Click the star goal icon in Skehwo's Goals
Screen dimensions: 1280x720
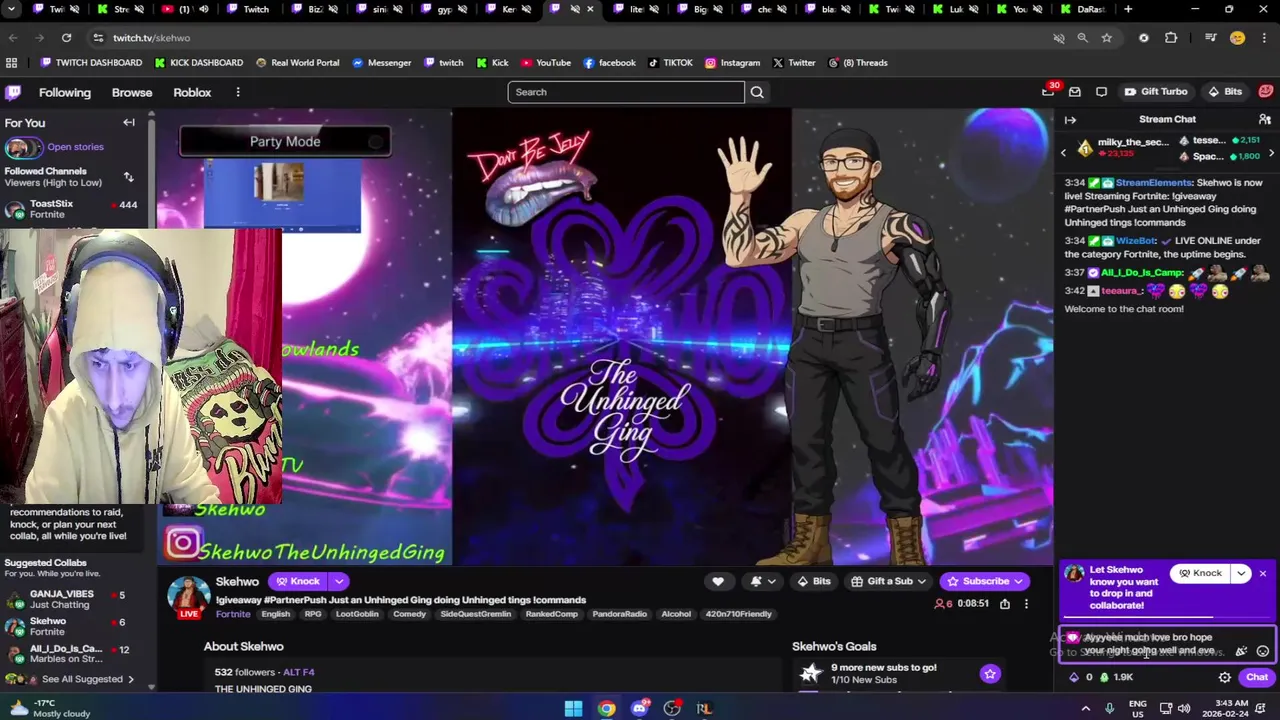990,674
